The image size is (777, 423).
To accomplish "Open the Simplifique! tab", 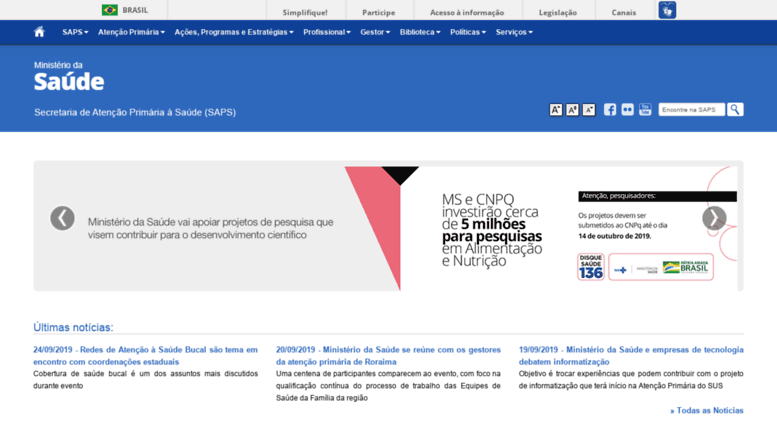I will pos(305,12).
